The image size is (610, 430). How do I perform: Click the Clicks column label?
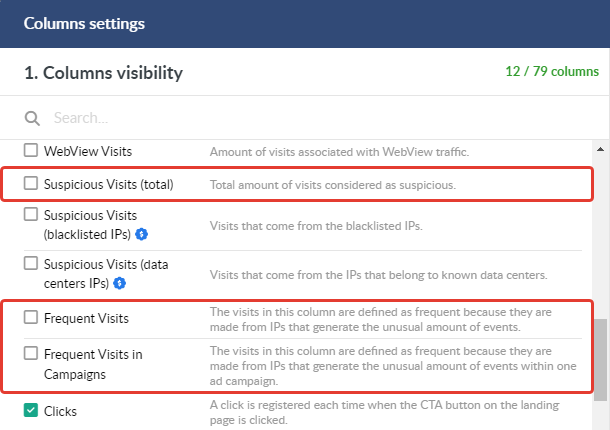[60, 411]
